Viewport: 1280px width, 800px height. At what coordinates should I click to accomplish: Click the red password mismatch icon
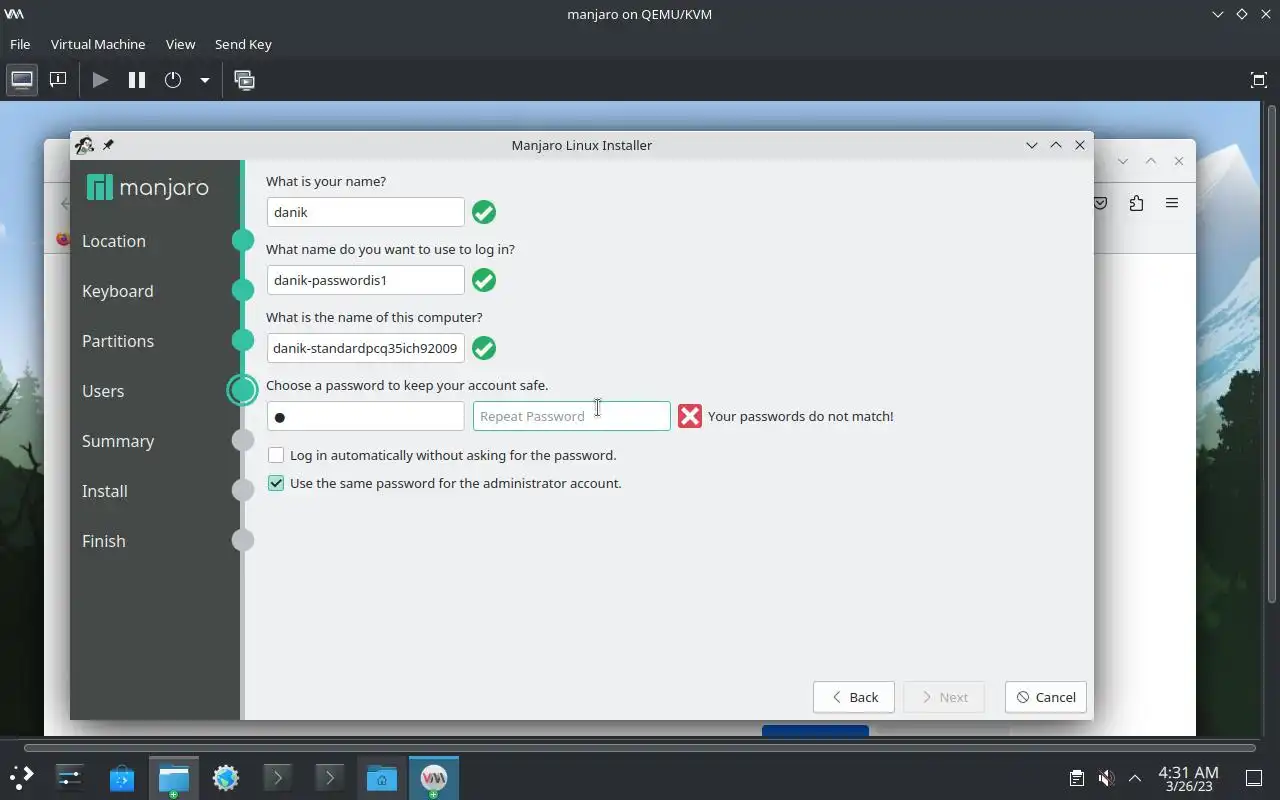tap(690, 416)
